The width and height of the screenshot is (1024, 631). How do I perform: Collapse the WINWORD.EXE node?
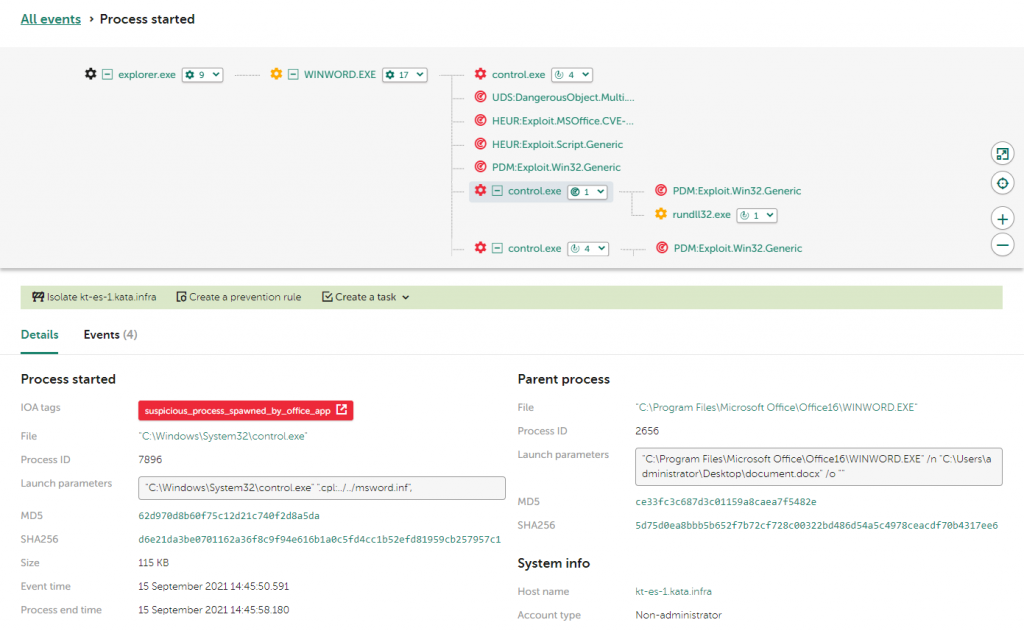[293, 74]
